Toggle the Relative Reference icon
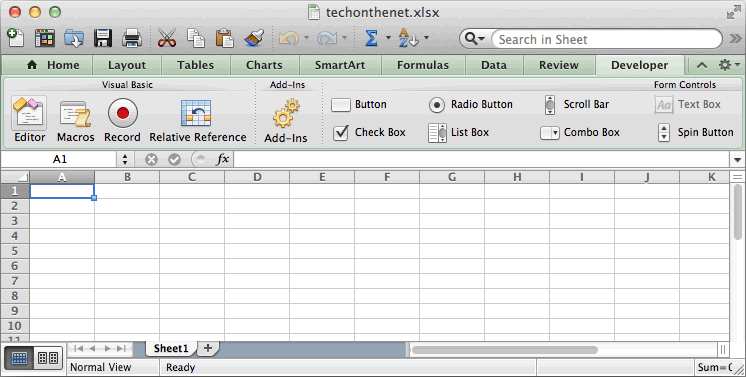746x377 pixels. 196,113
